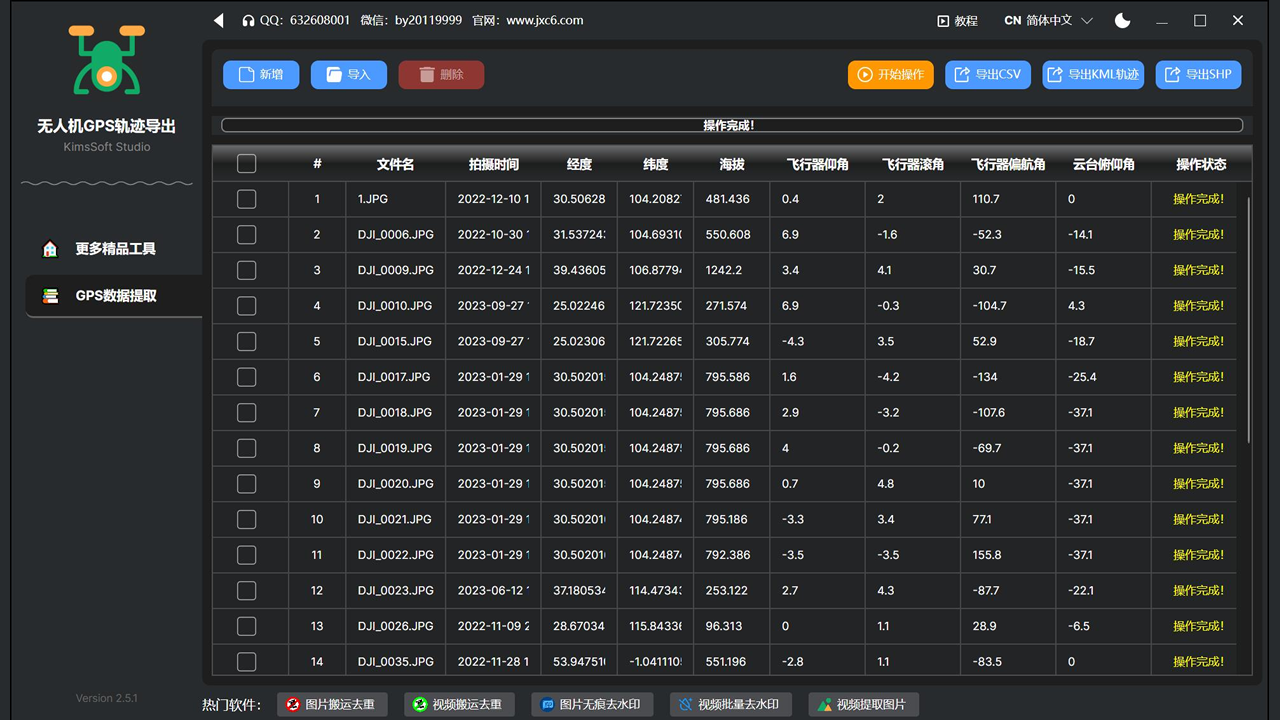Click the 拍摄时间 column header
Screen dimensions: 1280x720
(x=494, y=164)
